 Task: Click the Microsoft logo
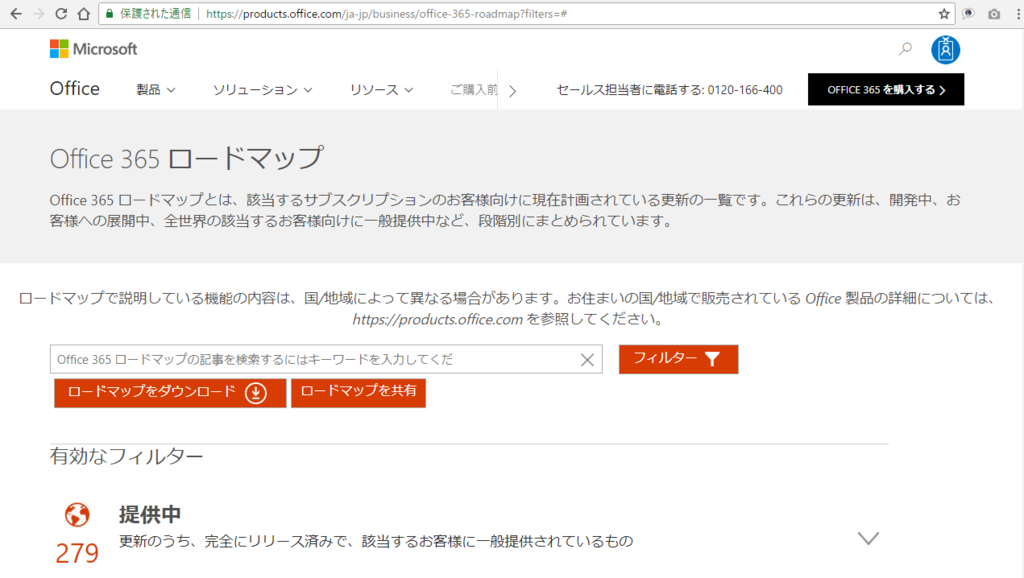[93, 49]
